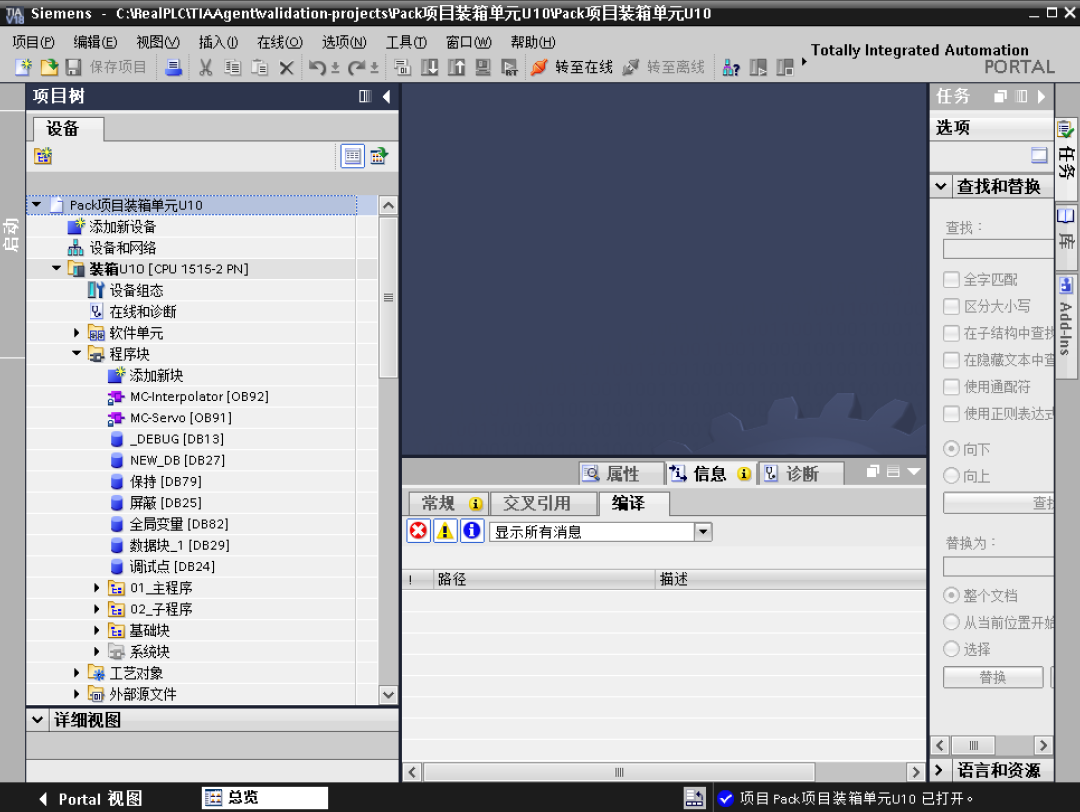Collapse the 详细视图 panel
Screen dimensions: 1080x812
pyautogui.click(x=37, y=720)
